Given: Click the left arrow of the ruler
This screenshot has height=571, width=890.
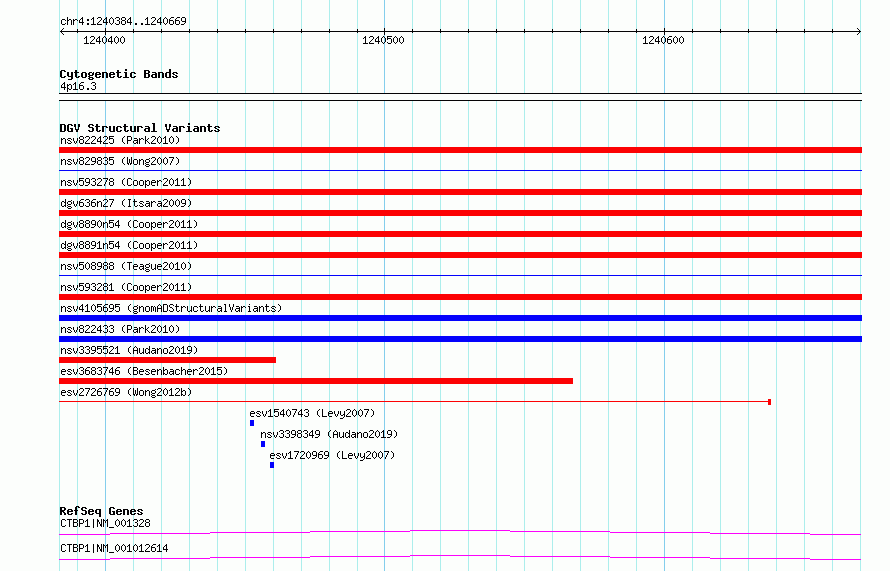Looking at the screenshot, I should [x=62, y=32].
